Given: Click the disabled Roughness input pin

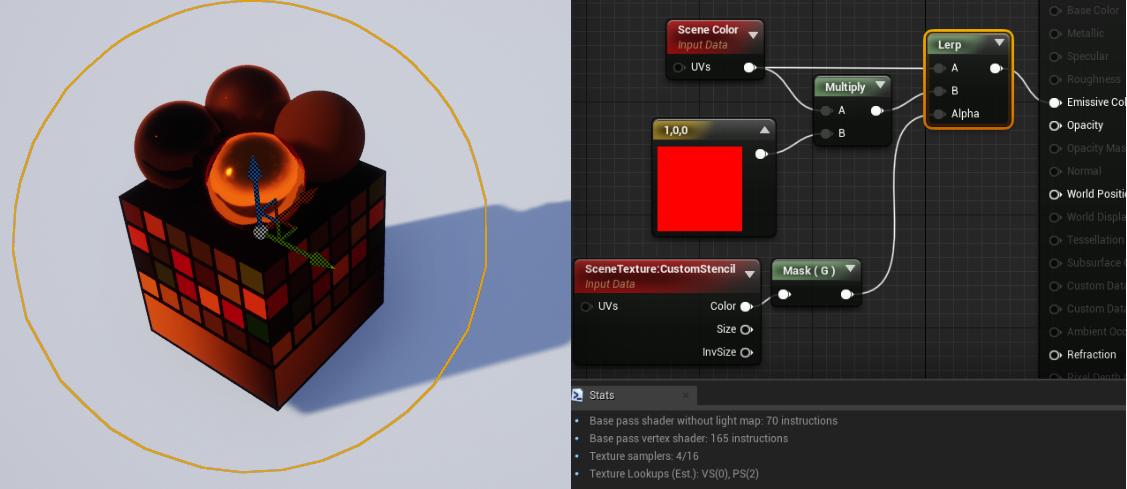Looking at the screenshot, I should 1054,79.
